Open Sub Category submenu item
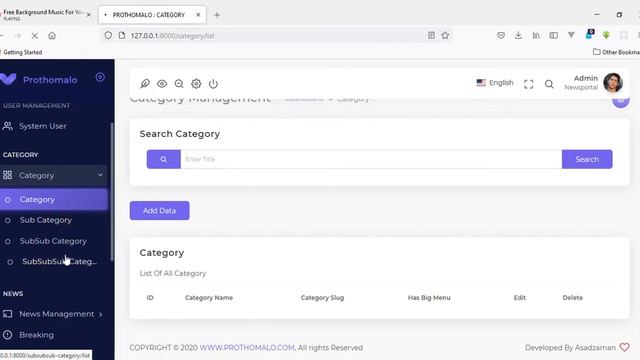 [x=45, y=220]
